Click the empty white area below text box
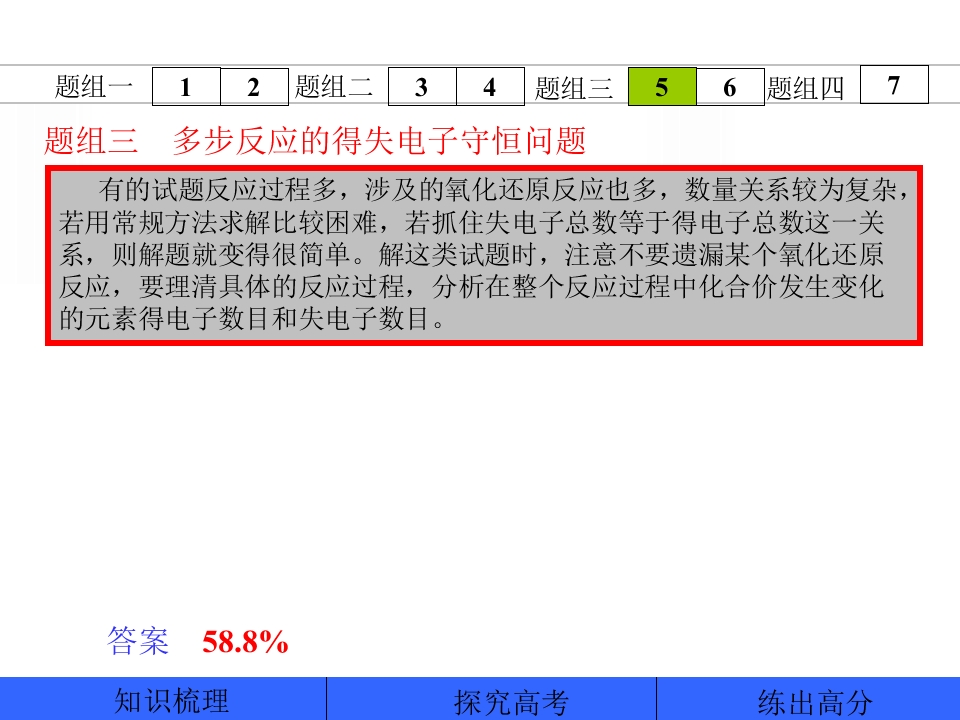Image resolution: width=960 pixels, height=720 pixels. [480, 480]
